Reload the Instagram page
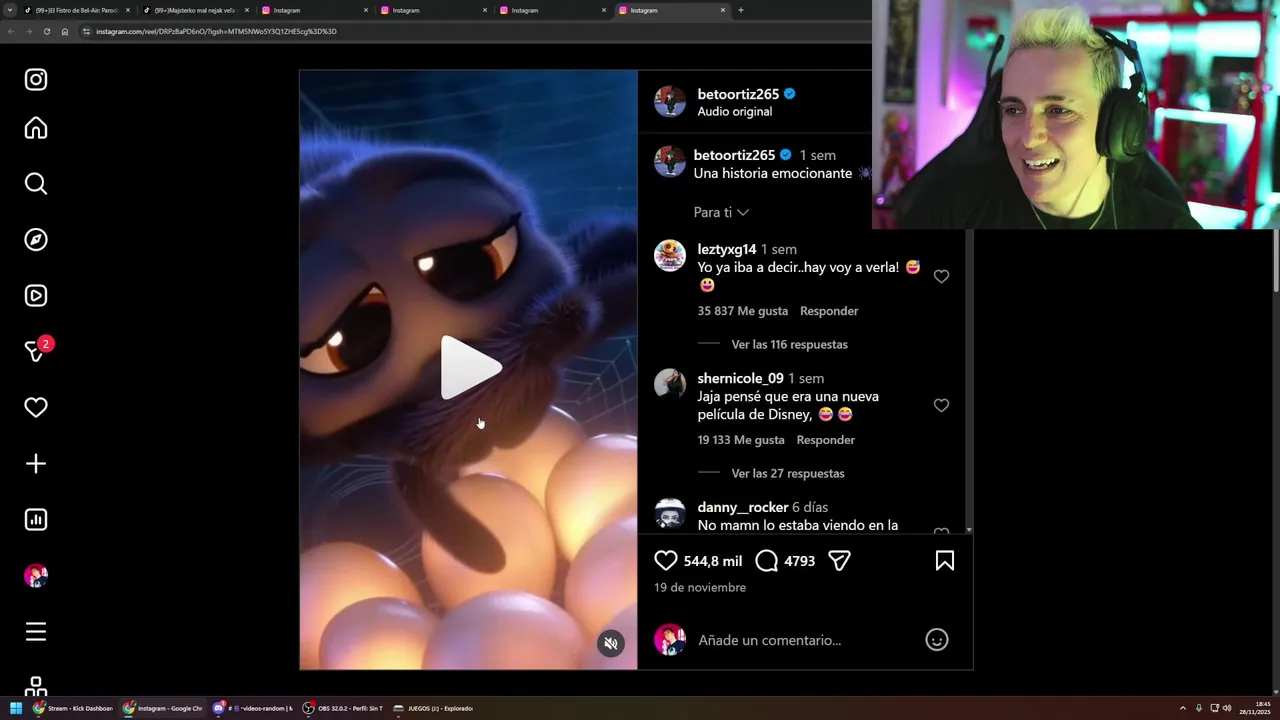 click(x=46, y=31)
